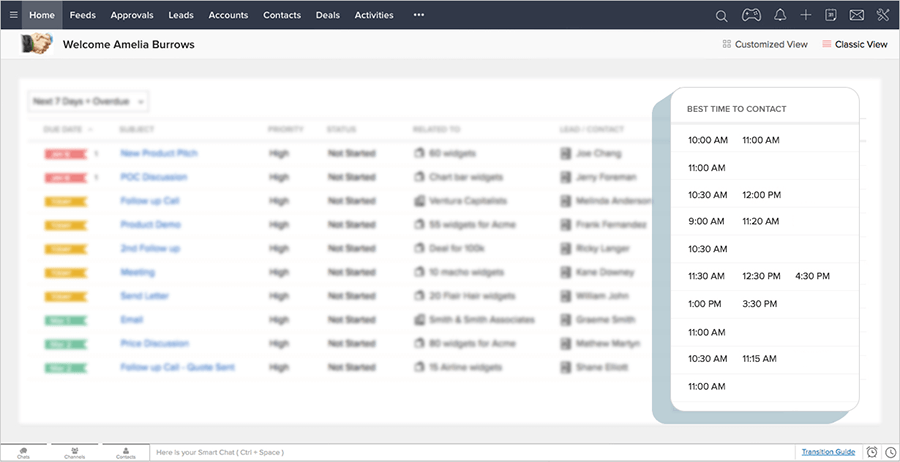
Task: Open the hamburger menu icon
Action: 14,15
